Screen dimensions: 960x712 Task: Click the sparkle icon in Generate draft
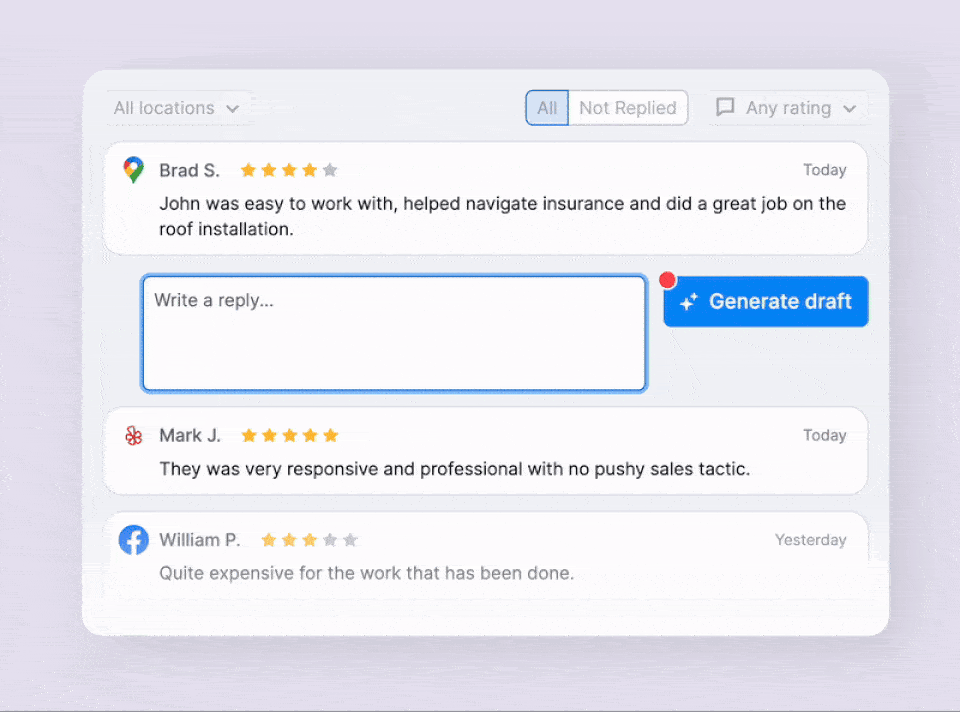click(689, 301)
